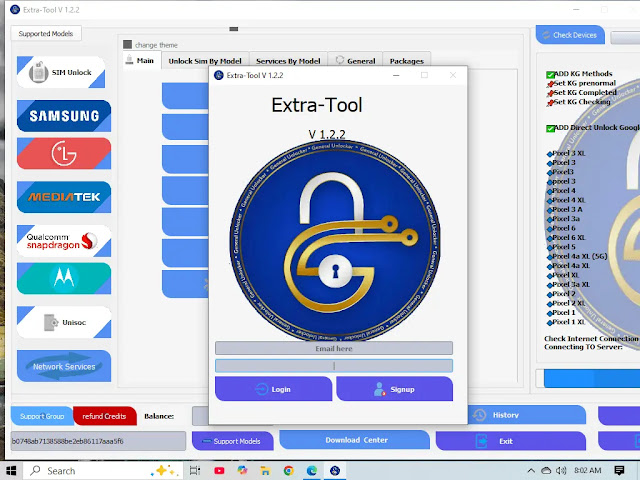Switch to the Main tab

coord(140,60)
